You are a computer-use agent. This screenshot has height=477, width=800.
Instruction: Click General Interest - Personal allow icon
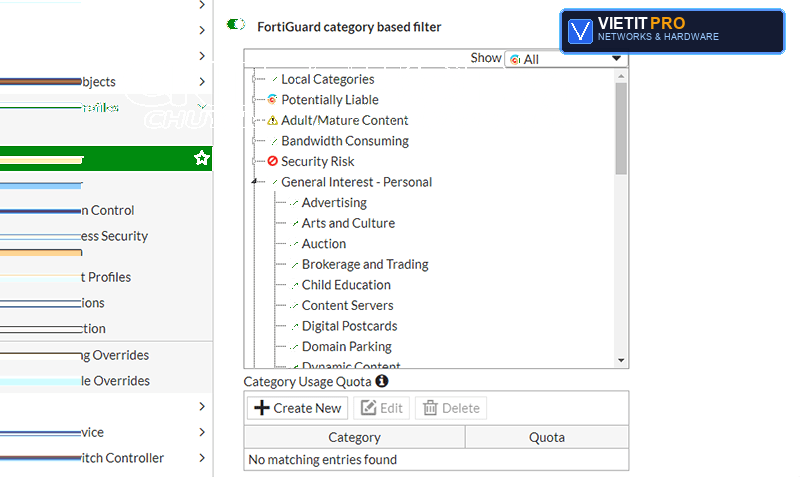(x=274, y=182)
